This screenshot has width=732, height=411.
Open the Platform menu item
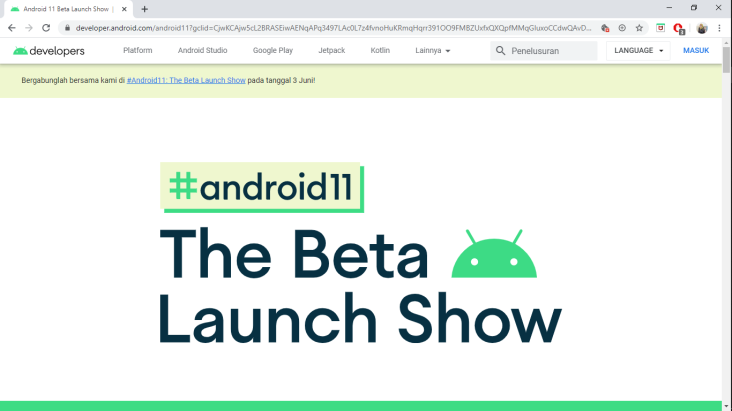coord(138,50)
